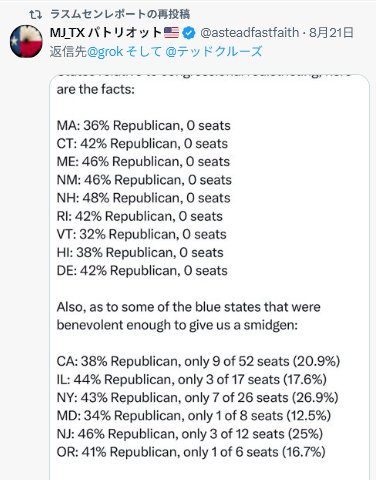Open attached image at 'VT: 32% Republican'
376x480 pixels.
pyautogui.click(x=141, y=234)
